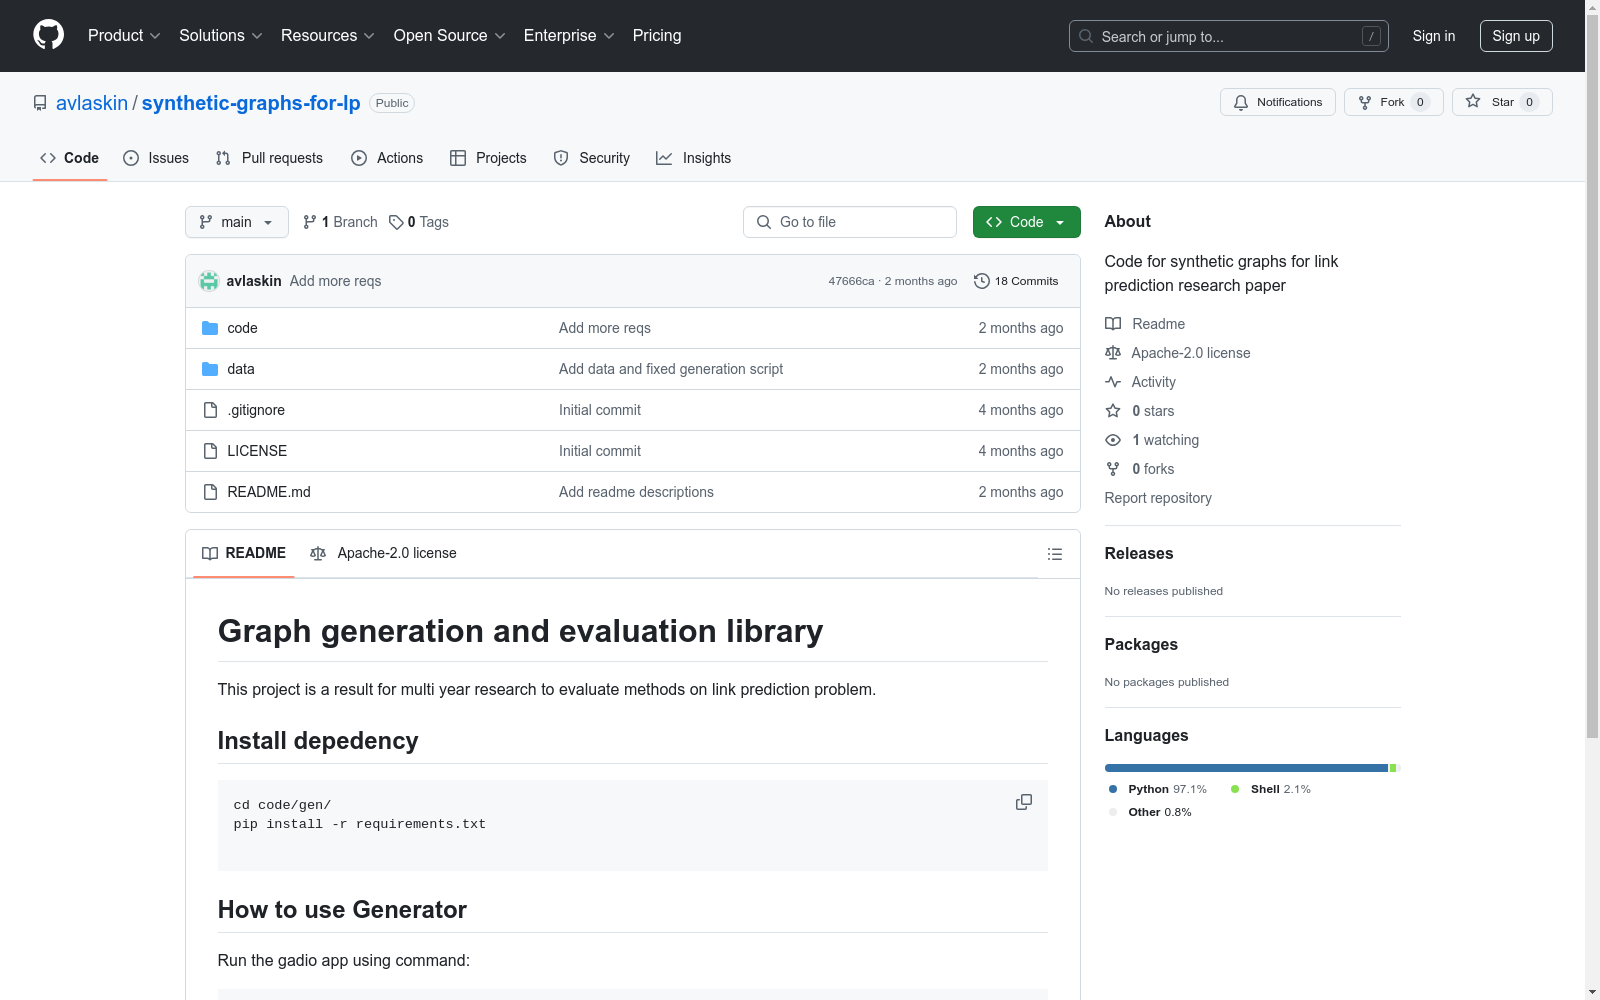This screenshot has height=1000, width=1600.
Task: View the Insights tab
Action: pos(693,158)
